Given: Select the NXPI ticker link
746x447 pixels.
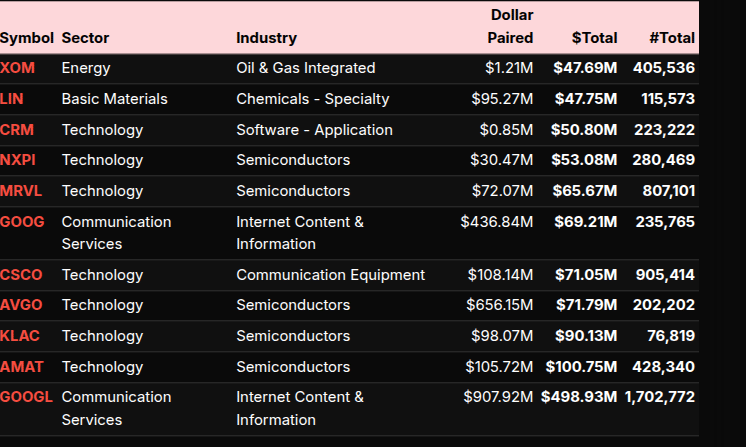Looking at the screenshot, I should point(17,160).
